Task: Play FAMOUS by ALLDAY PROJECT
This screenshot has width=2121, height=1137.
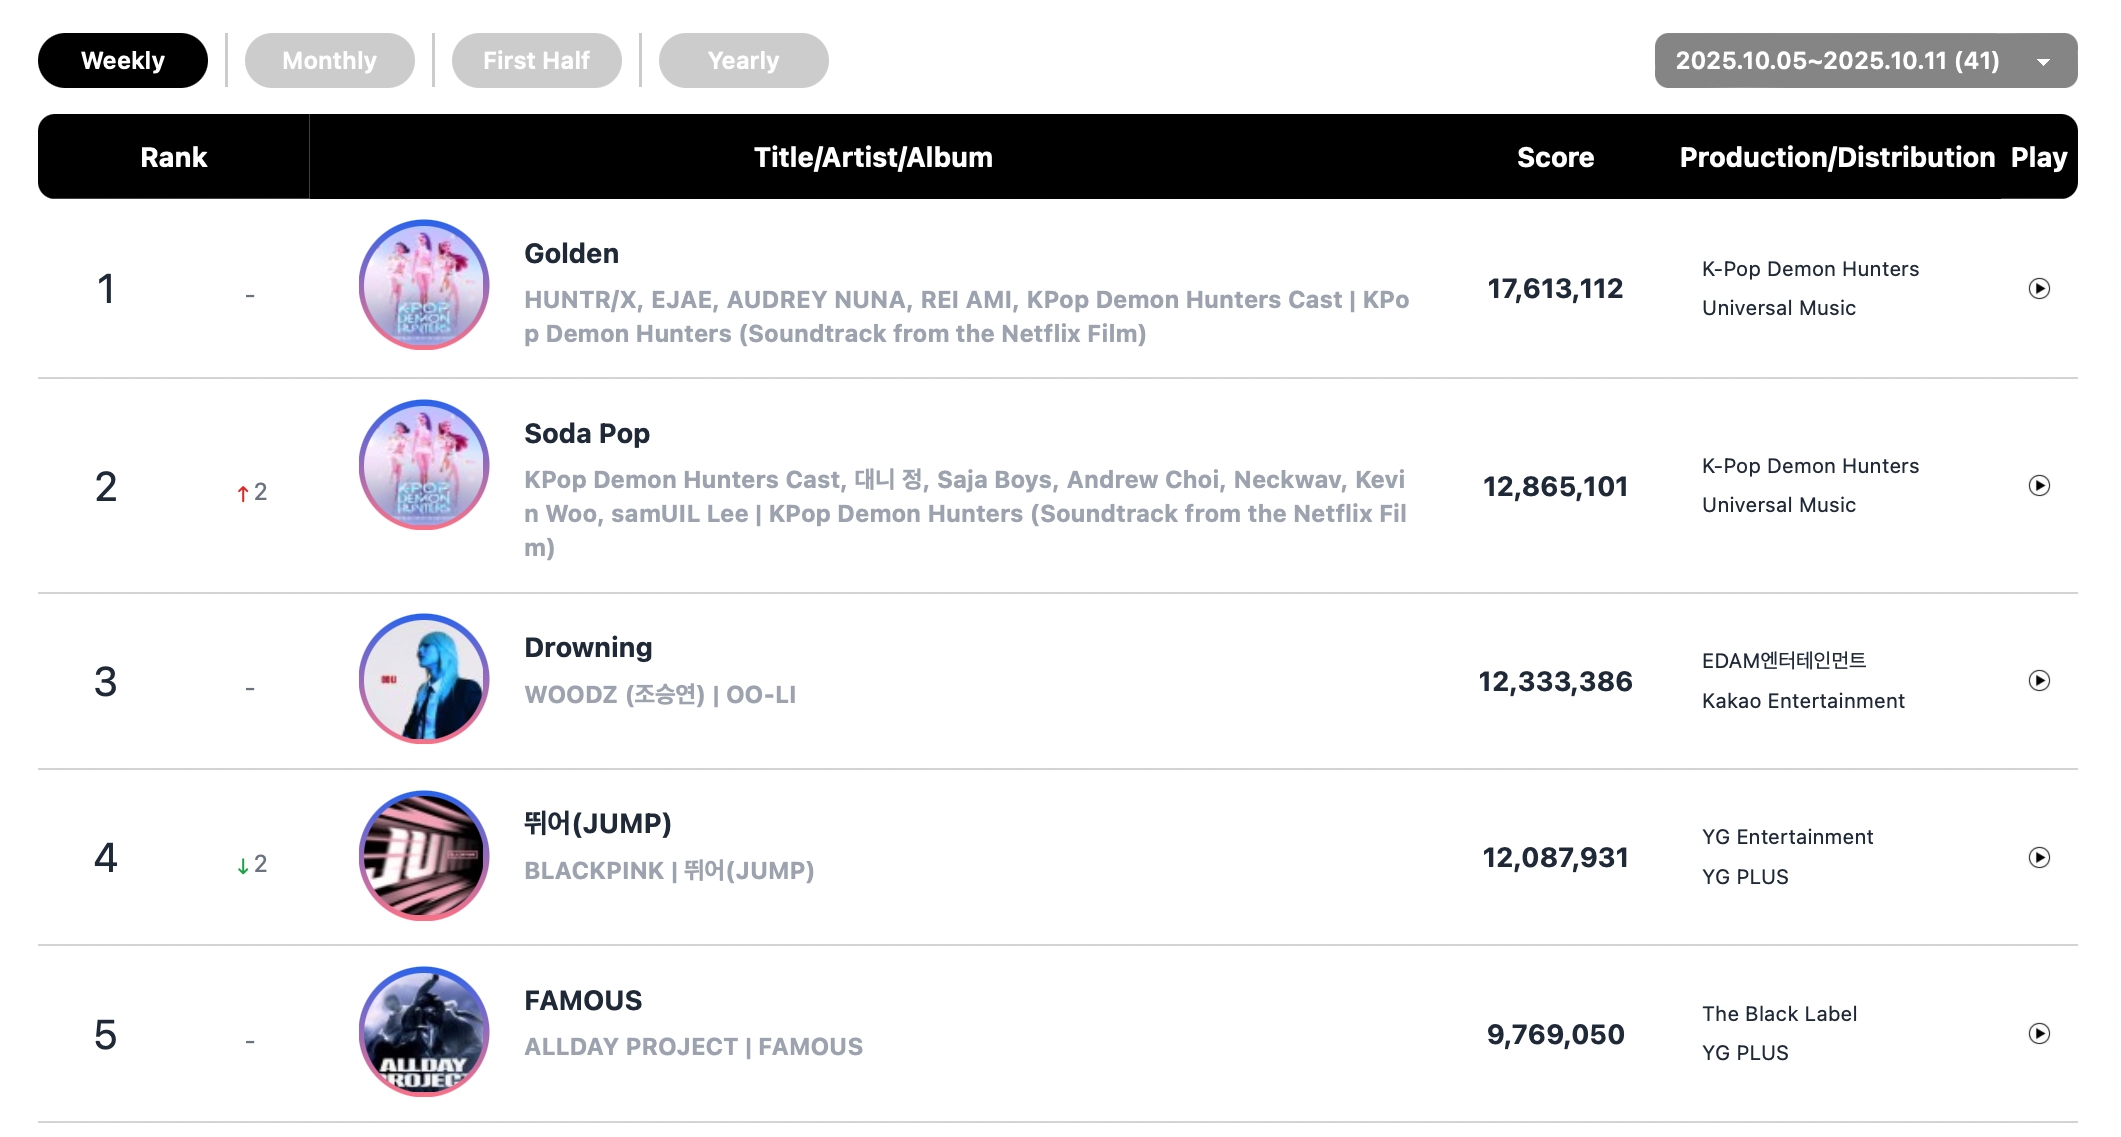Action: (2039, 1034)
